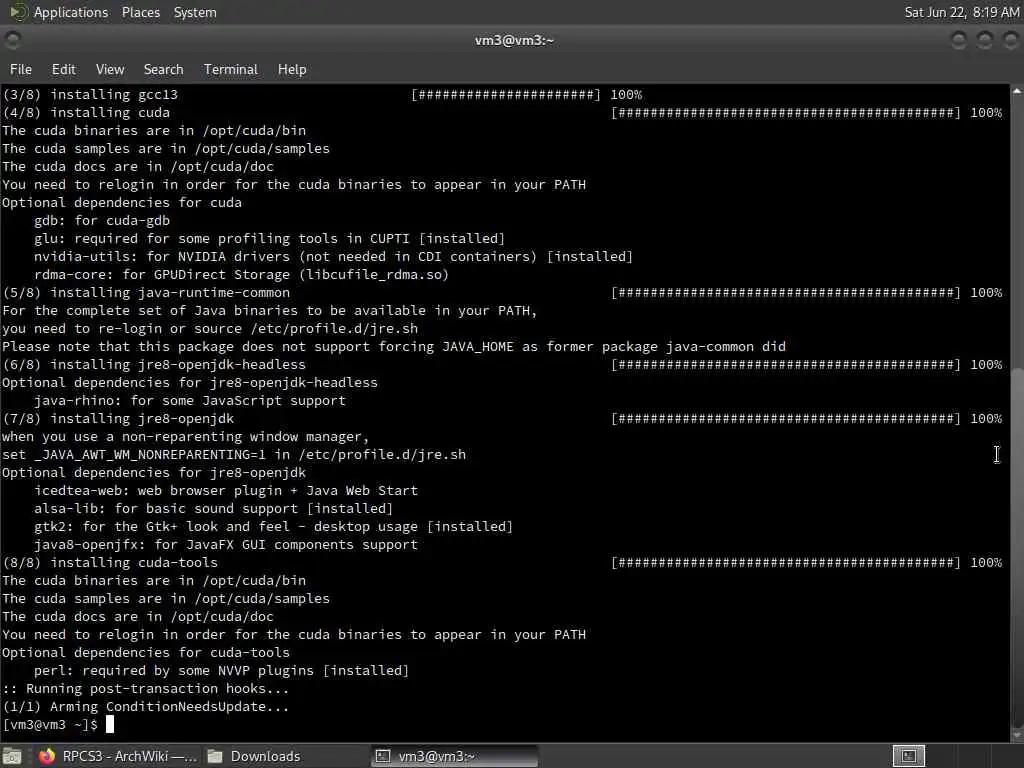The height and width of the screenshot is (768, 1024).
Task: Open the File menu in terminal
Action: coord(21,69)
